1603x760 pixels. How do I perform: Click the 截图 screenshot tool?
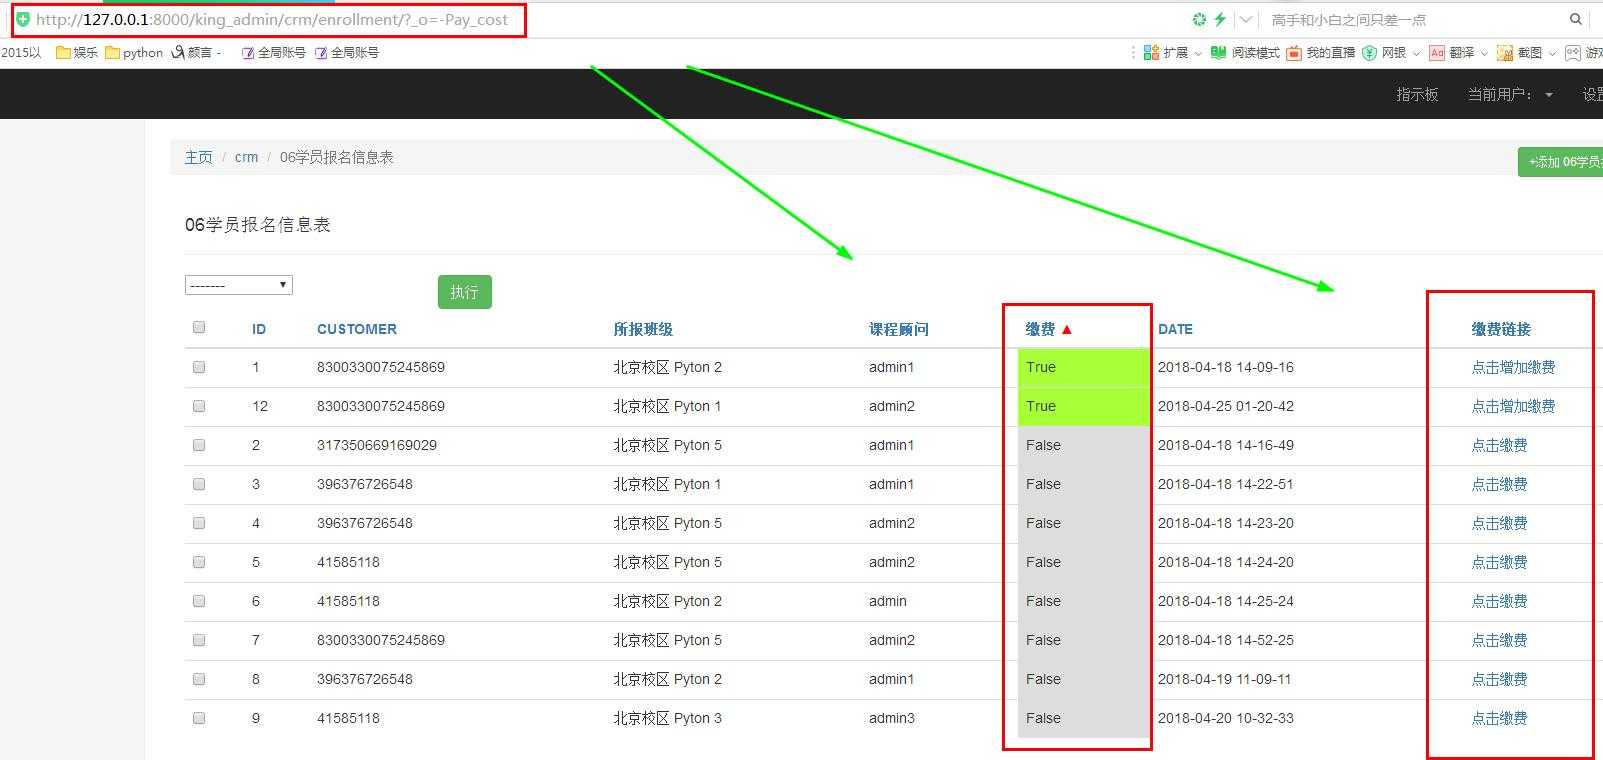tap(1520, 52)
